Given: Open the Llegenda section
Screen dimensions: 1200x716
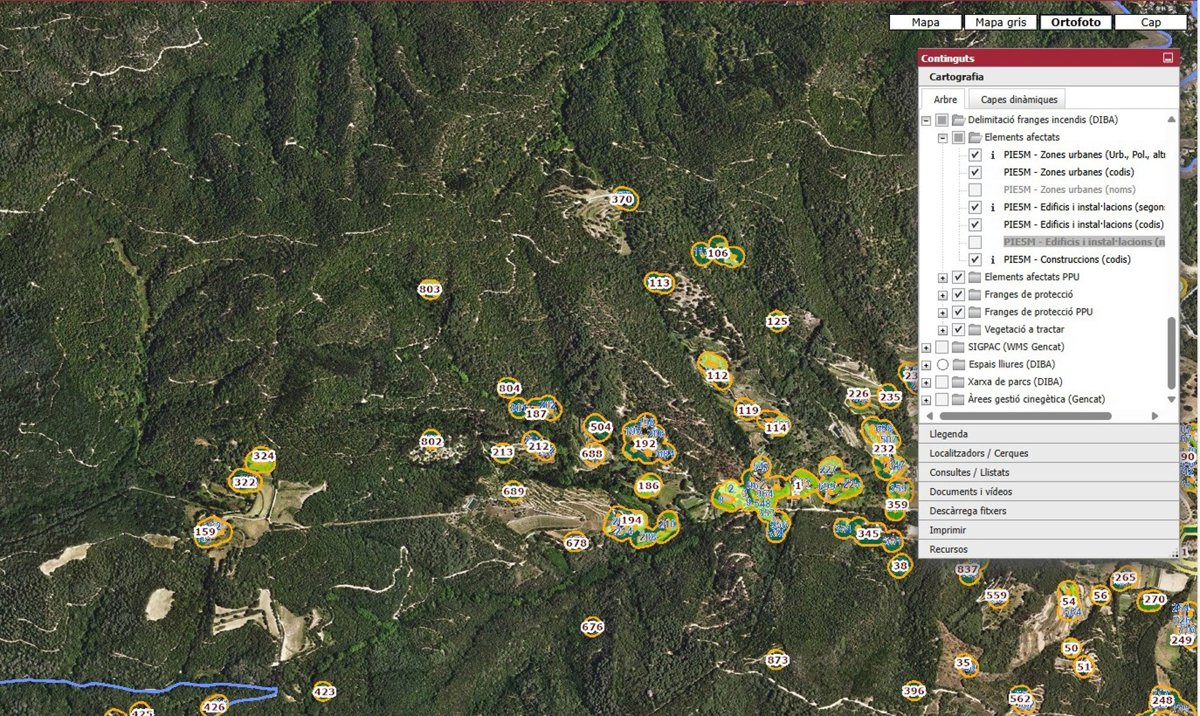Looking at the screenshot, I should [1048, 434].
